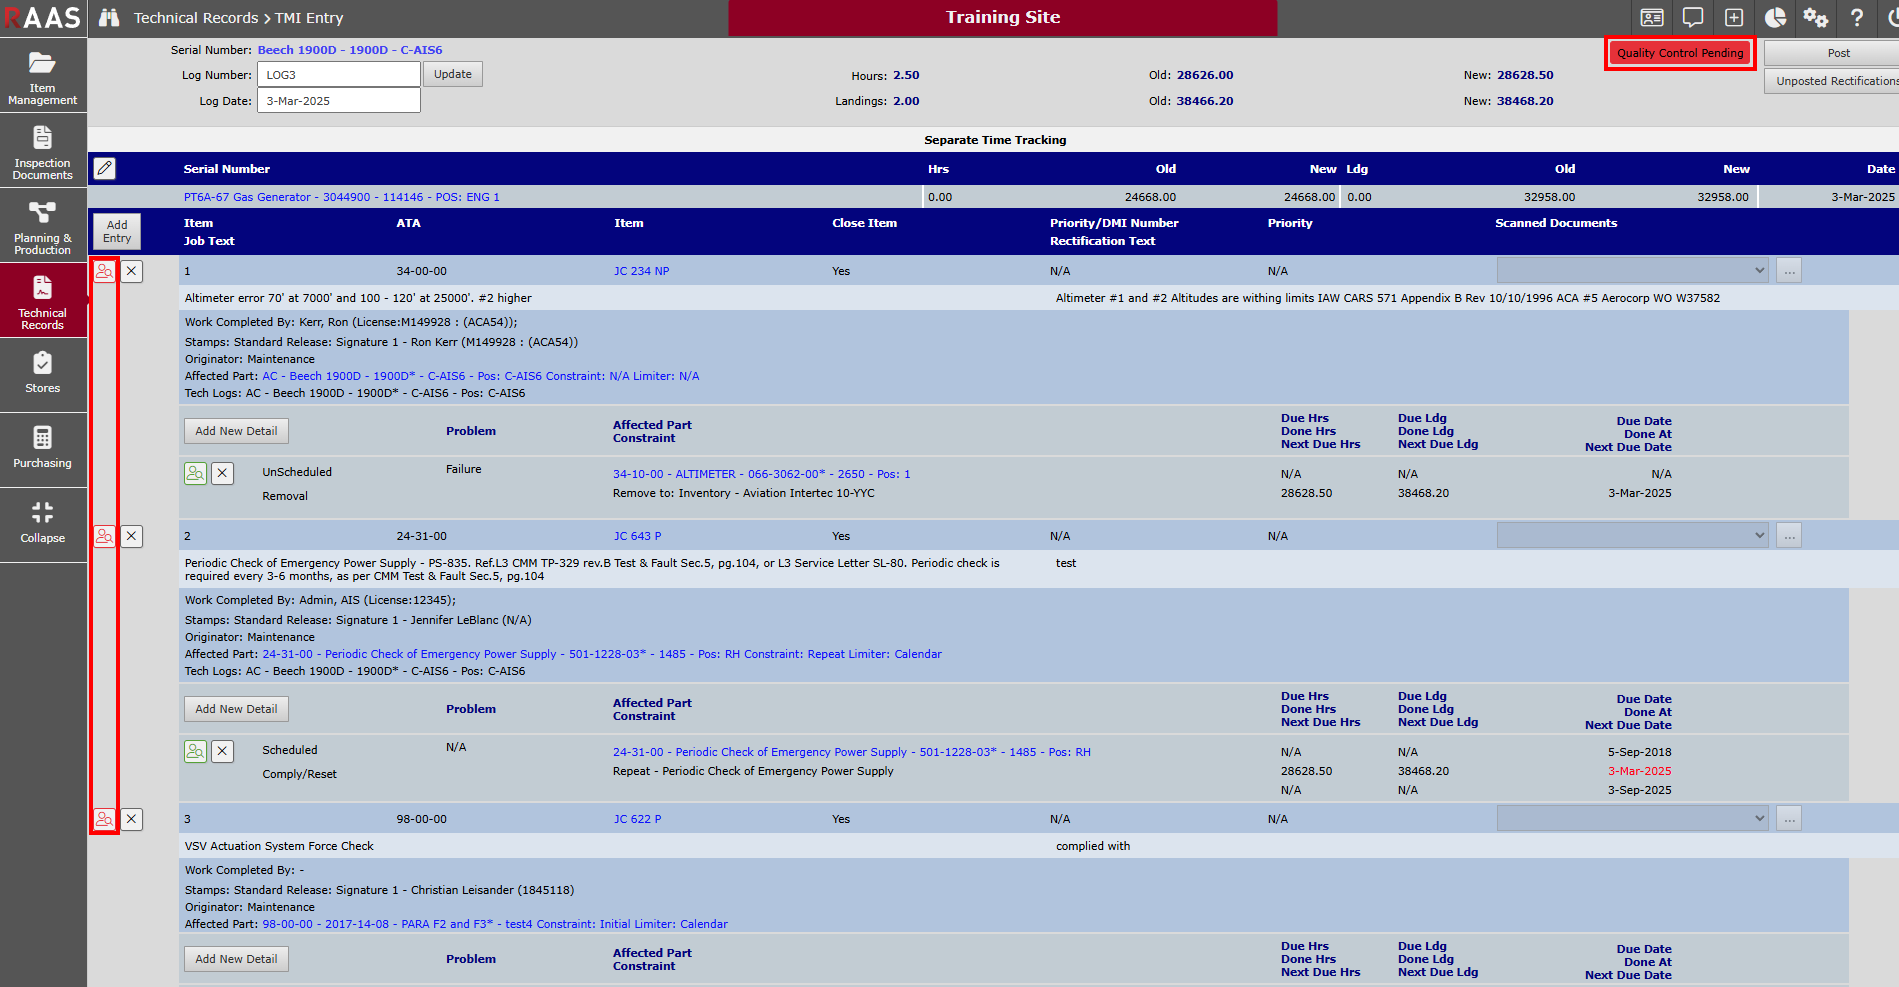Open the Purchasing module
Viewport: 1899px width, 987px height.
[43, 448]
